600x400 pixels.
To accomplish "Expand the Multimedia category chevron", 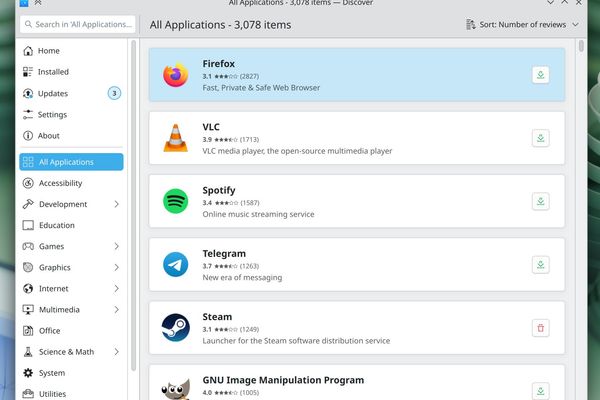I will [x=117, y=309].
